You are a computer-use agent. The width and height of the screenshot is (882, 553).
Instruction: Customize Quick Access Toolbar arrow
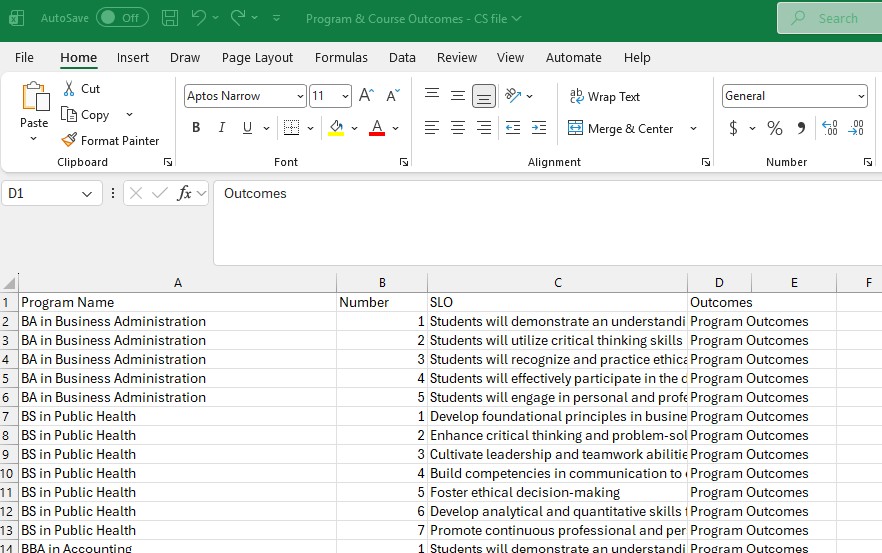point(276,18)
